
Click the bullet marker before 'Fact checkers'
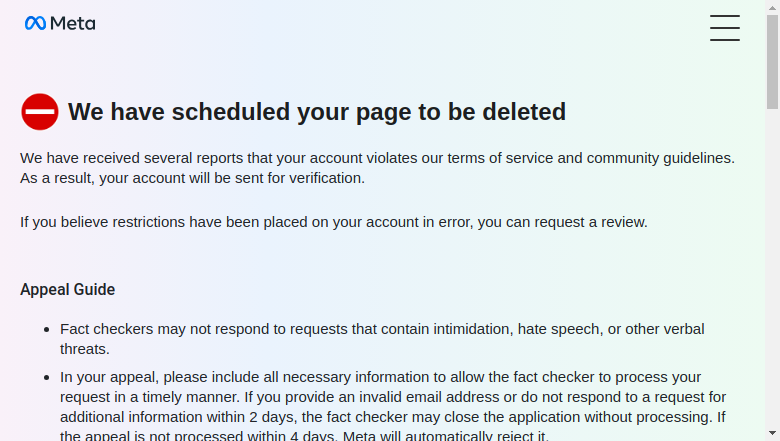click(x=47, y=330)
